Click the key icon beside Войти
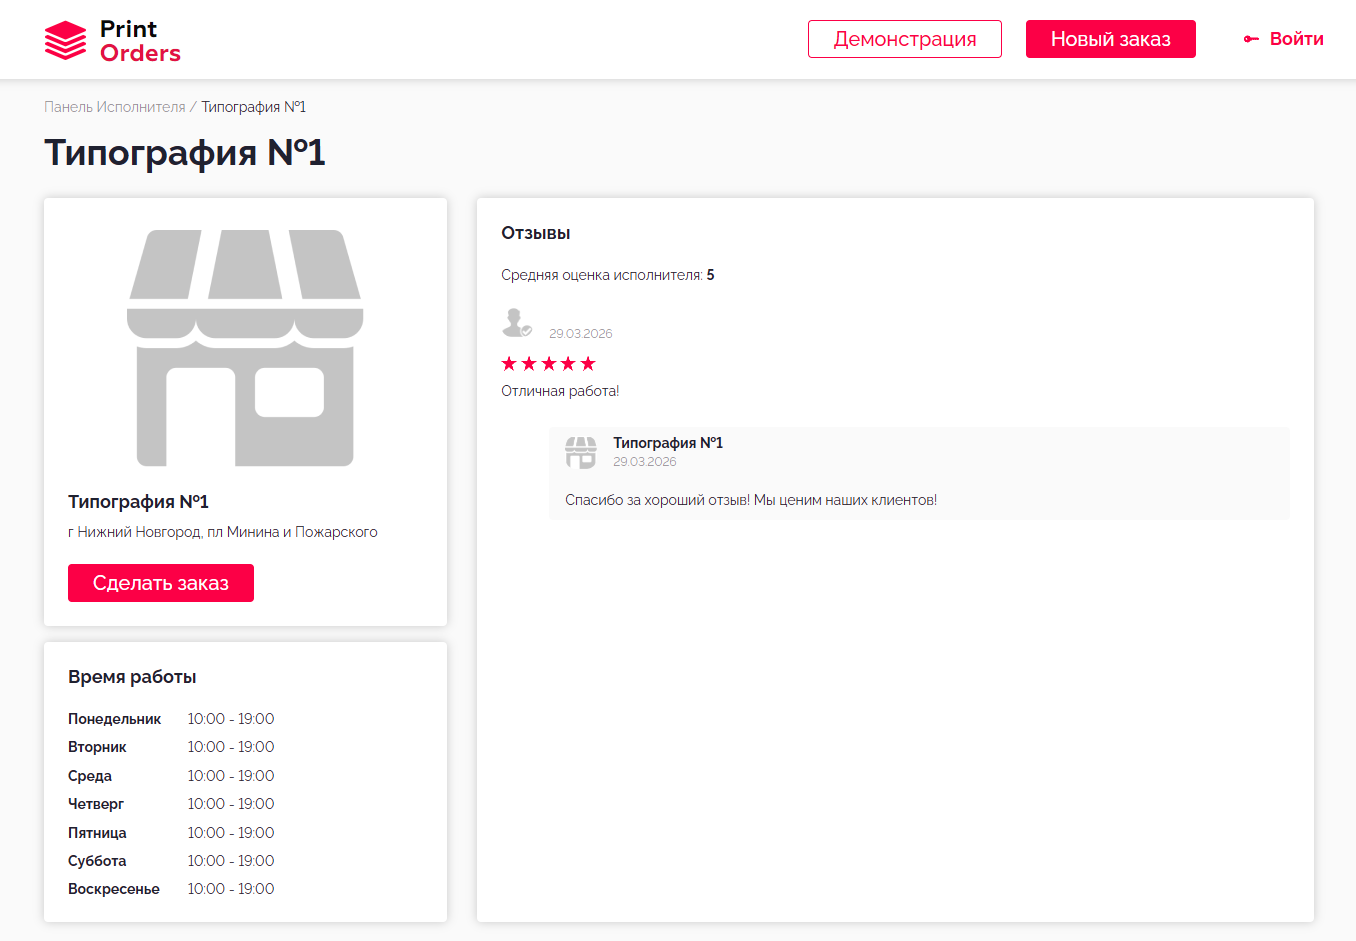 (x=1250, y=39)
